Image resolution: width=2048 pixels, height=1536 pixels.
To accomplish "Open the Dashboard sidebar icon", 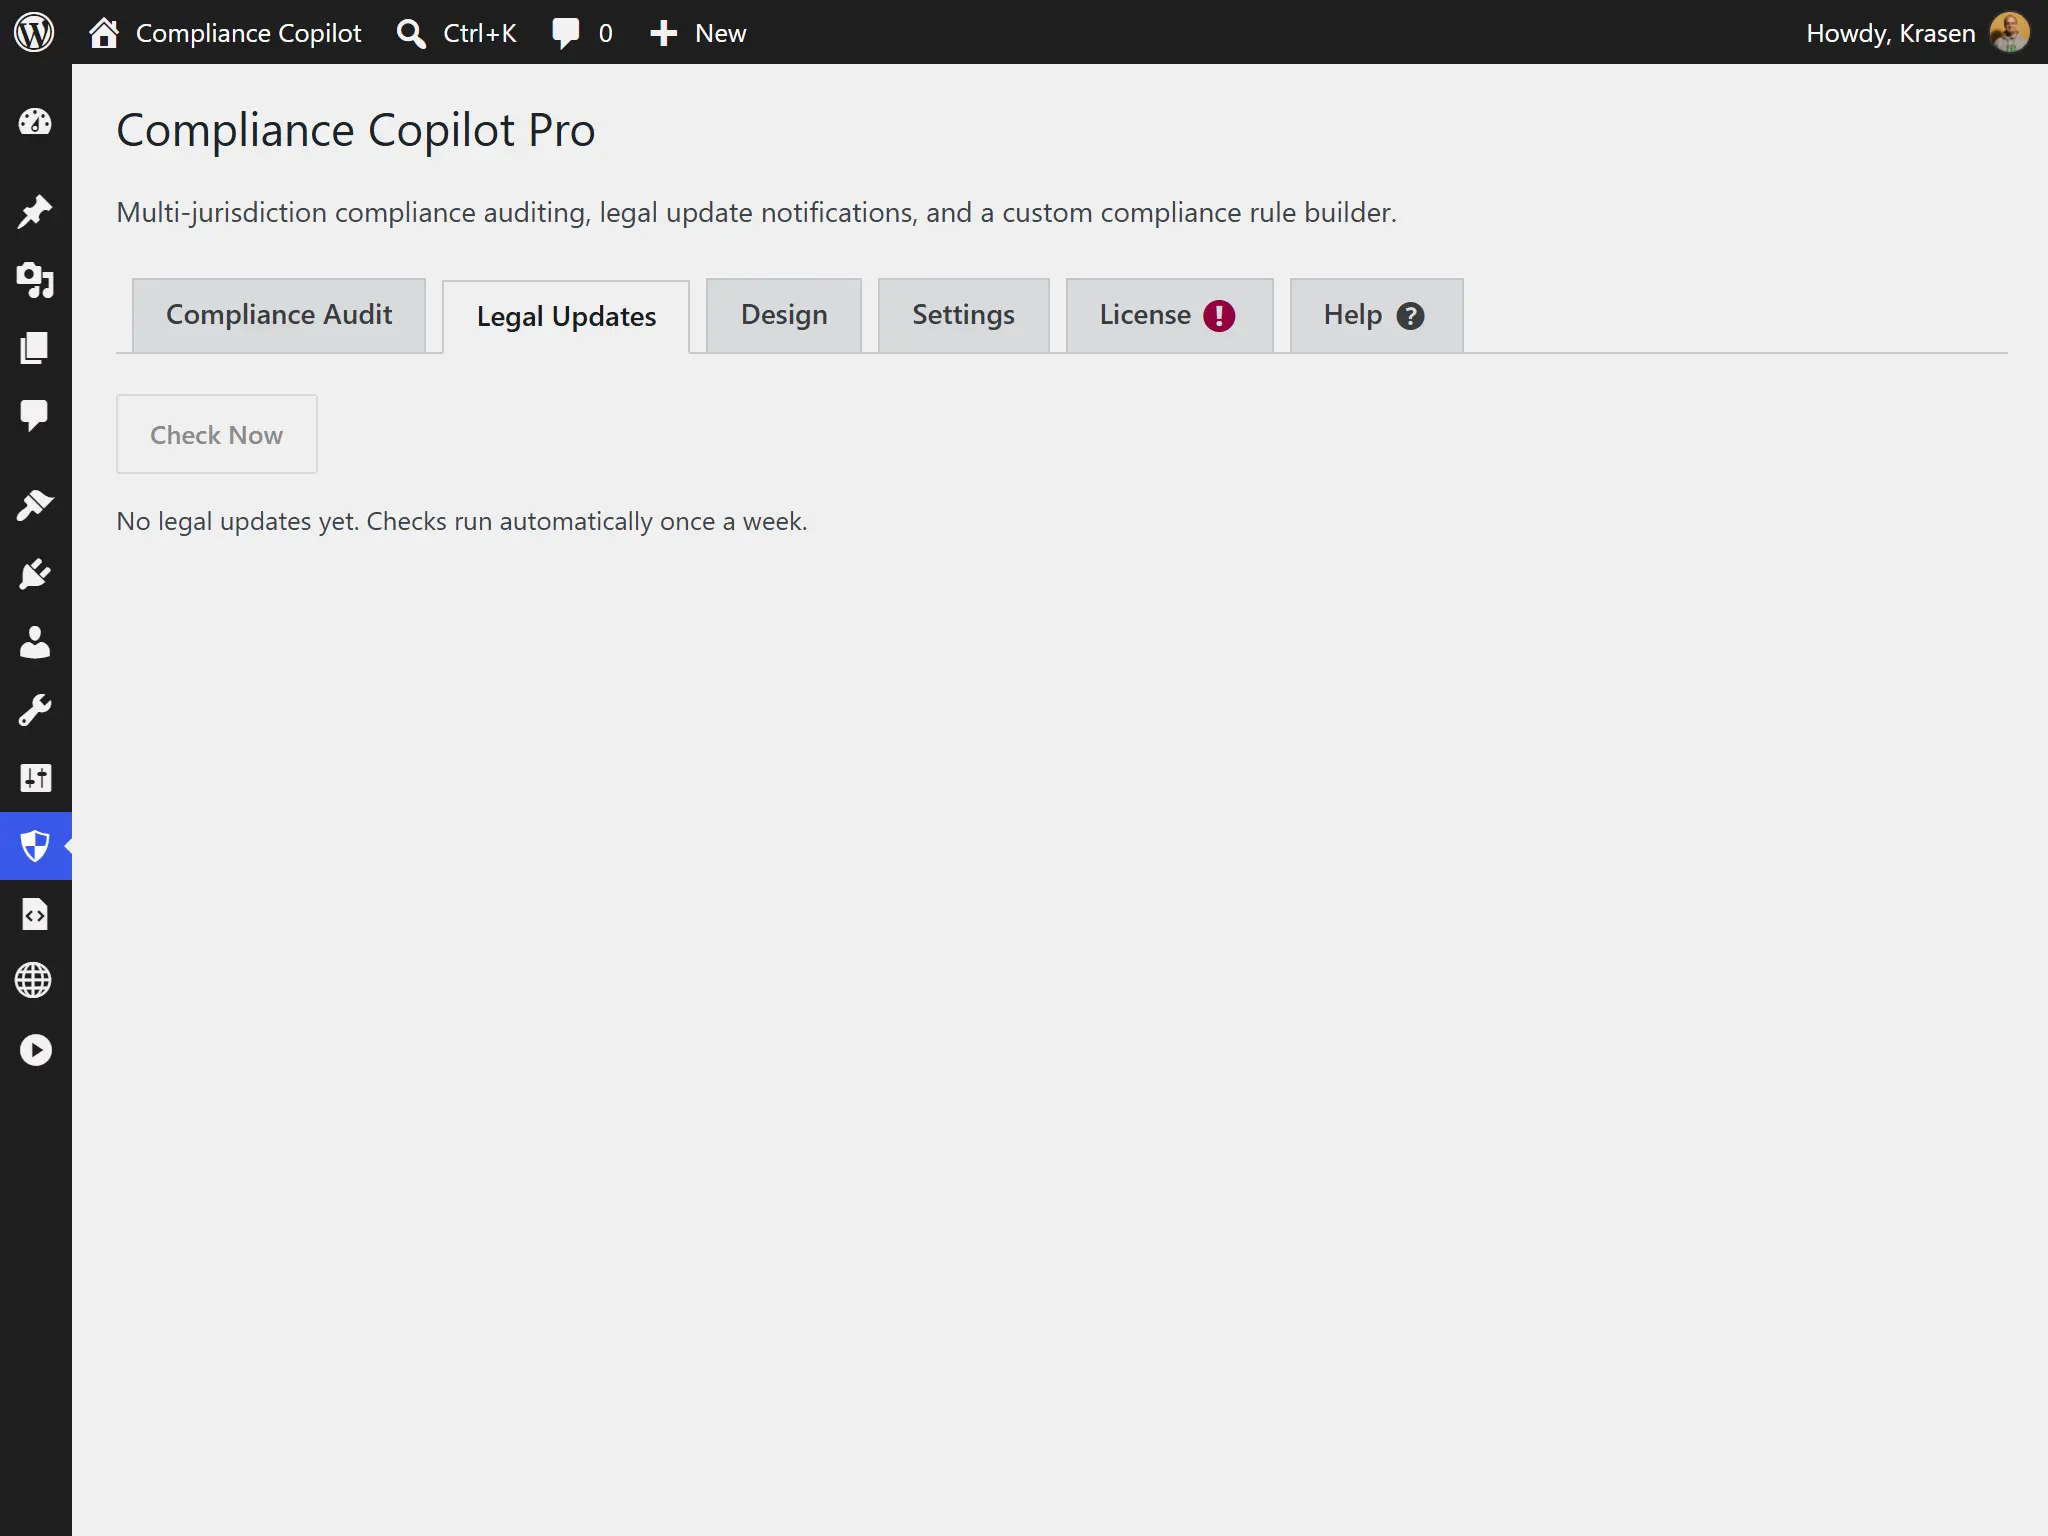I will pos(35,122).
